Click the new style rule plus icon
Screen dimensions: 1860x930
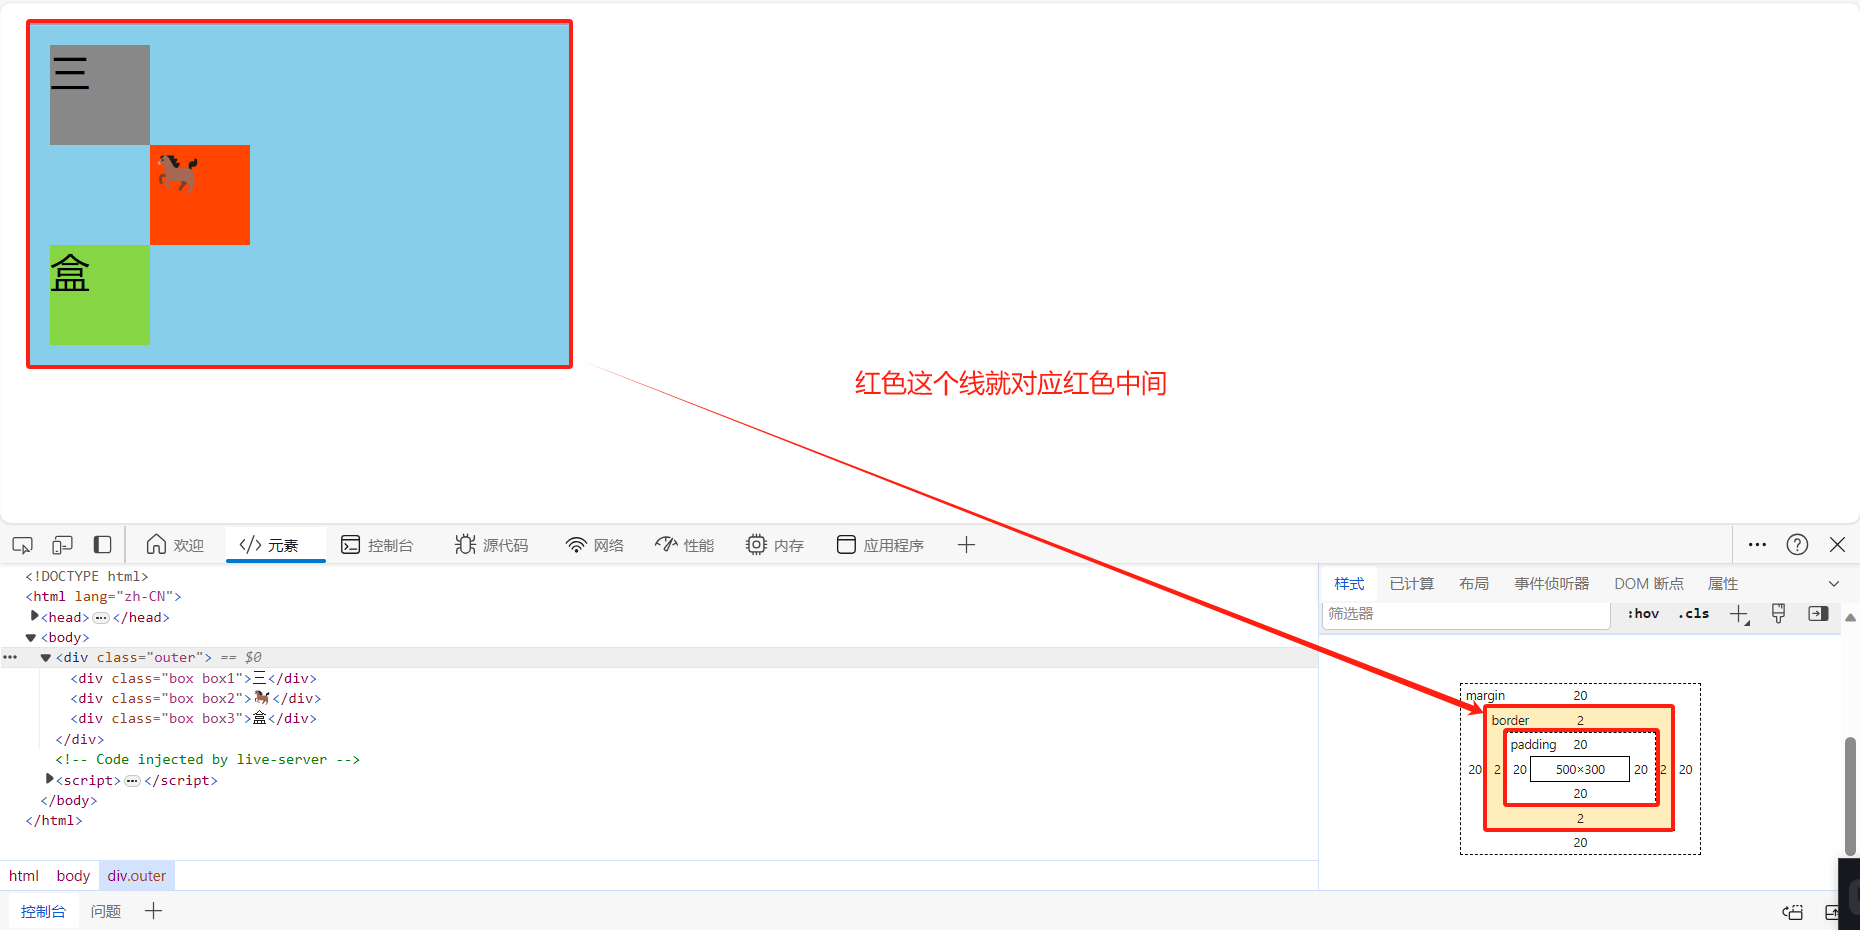pyautogui.click(x=1739, y=614)
